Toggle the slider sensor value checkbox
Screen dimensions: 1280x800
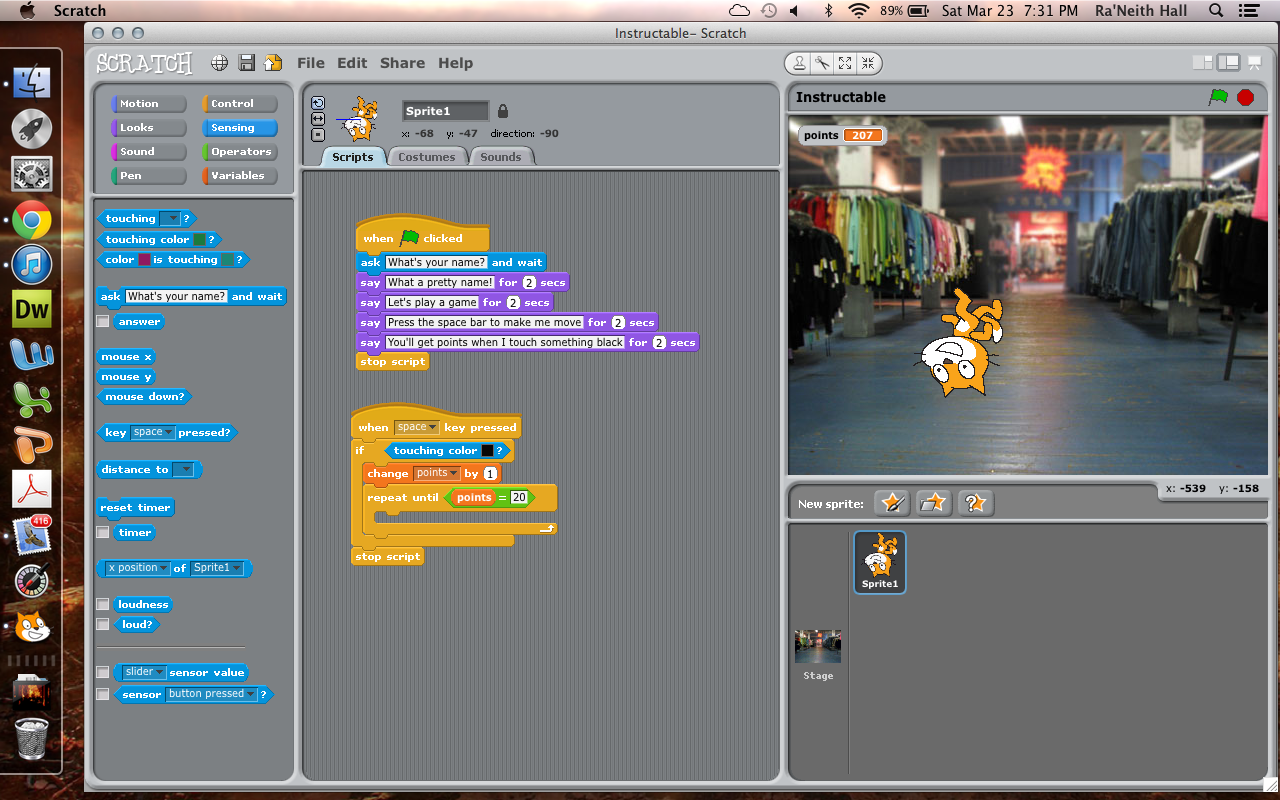[102, 673]
